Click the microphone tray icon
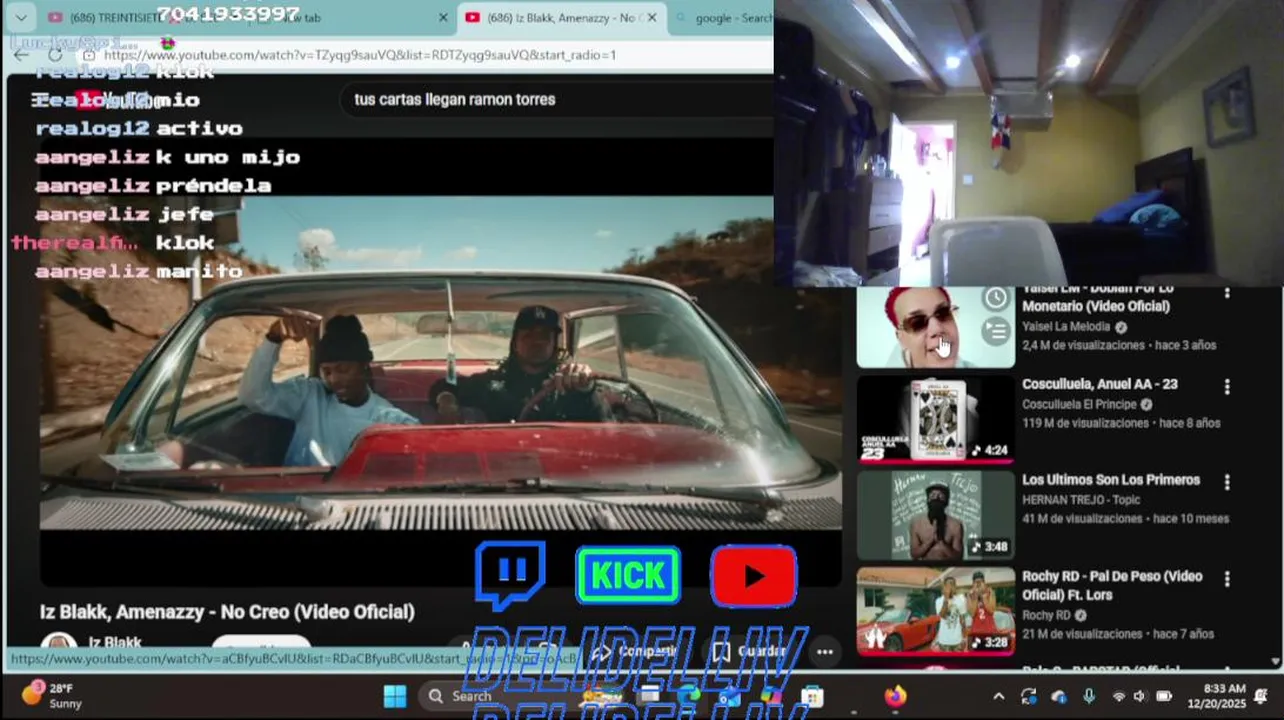This screenshot has width=1284, height=720. [x=1088, y=696]
